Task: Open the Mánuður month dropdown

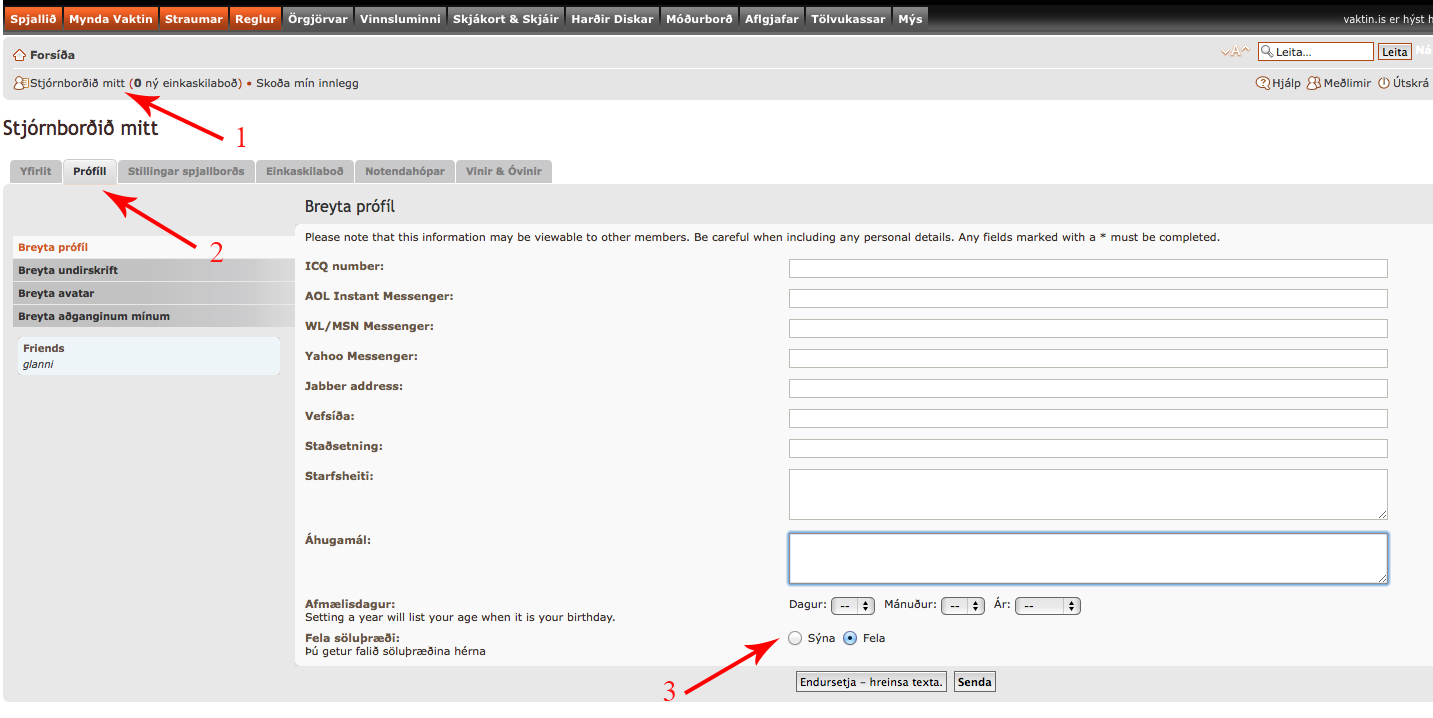Action: click(x=963, y=606)
